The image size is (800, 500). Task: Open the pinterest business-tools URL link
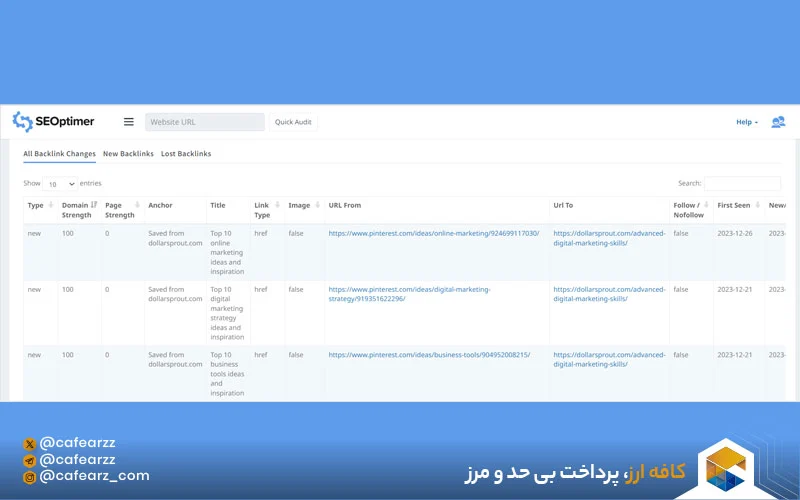pyautogui.click(x=429, y=355)
